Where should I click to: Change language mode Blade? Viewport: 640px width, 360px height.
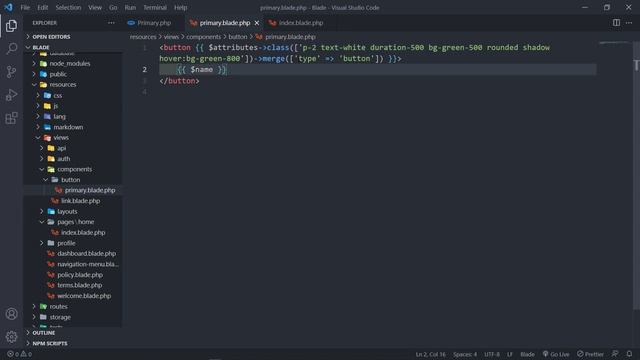click(527, 354)
